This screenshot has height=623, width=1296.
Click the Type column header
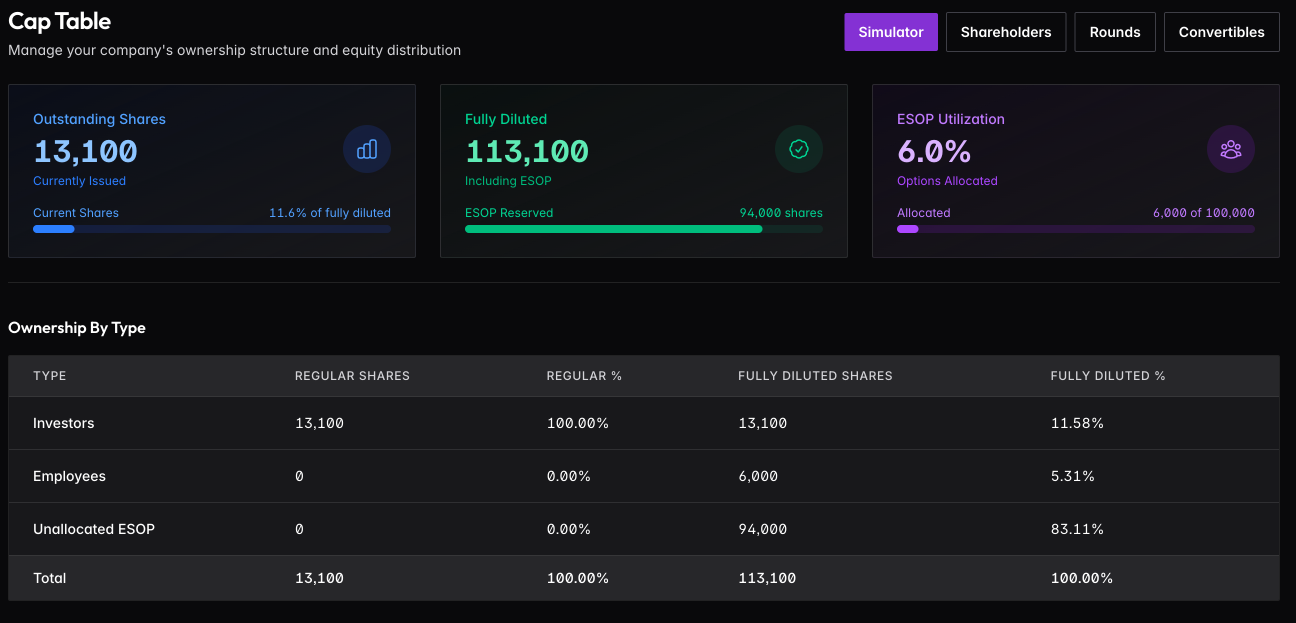[x=50, y=376]
